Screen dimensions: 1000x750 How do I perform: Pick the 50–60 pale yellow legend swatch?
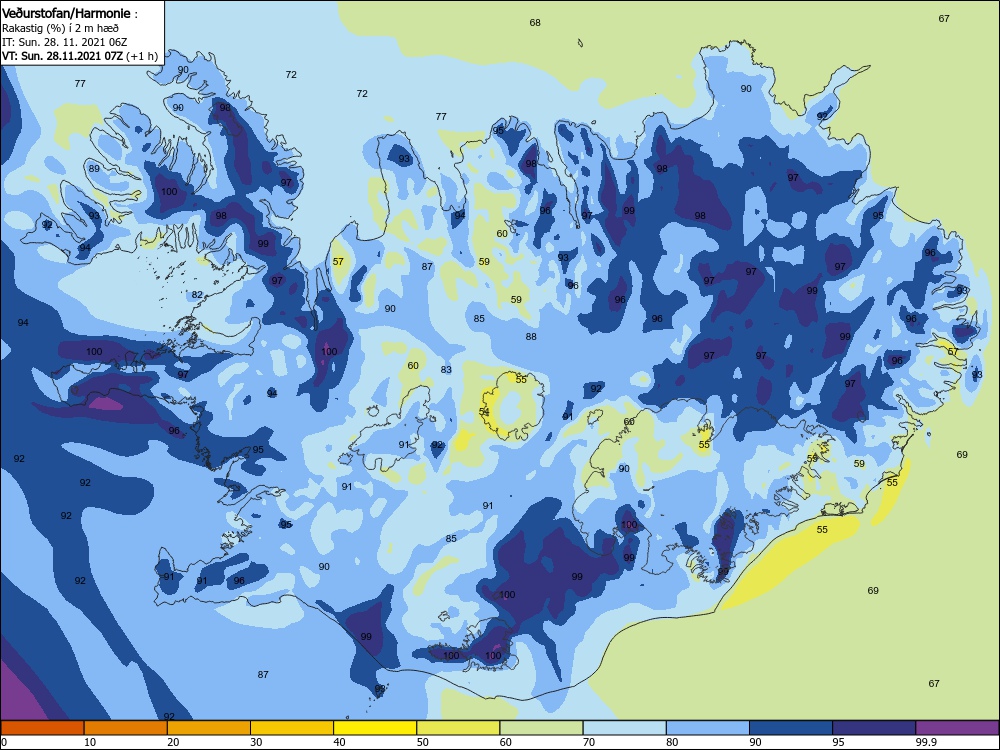[458, 728]
